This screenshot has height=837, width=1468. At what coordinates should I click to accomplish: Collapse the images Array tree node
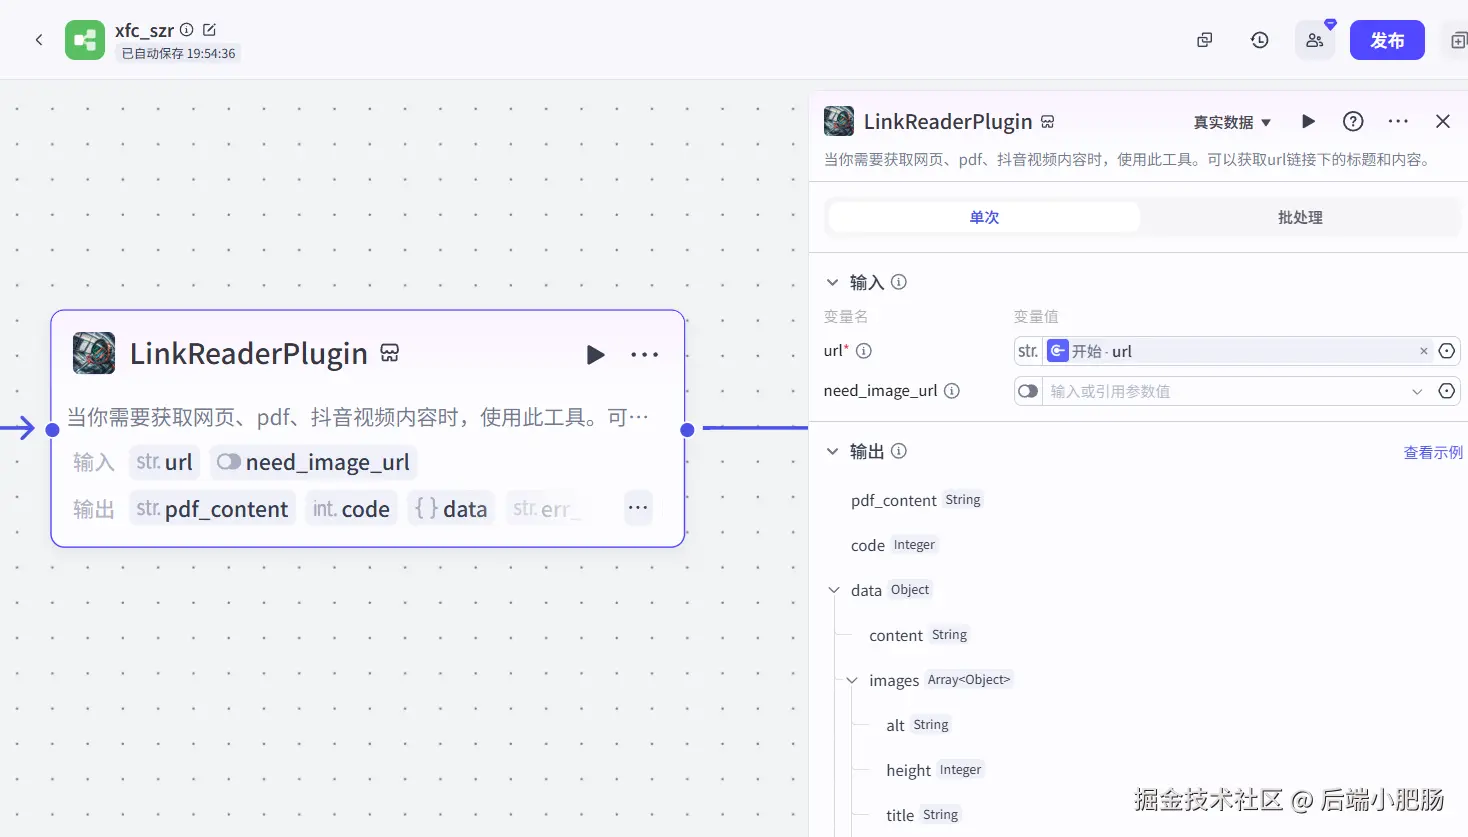pyautogui.click(x=852, y=680)
